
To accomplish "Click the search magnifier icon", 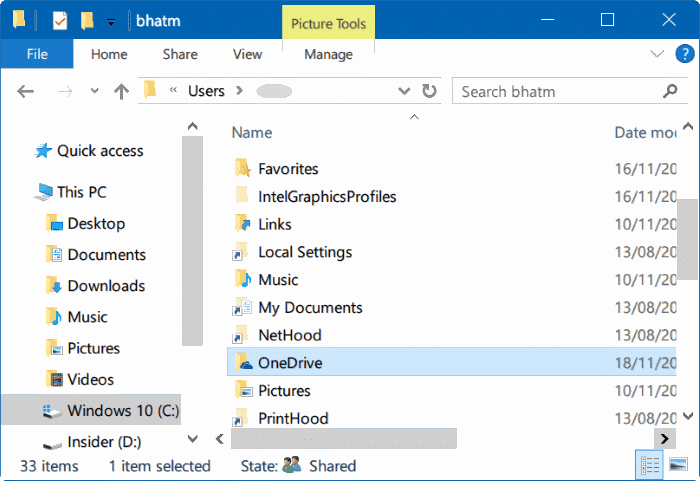I will tap(670, 91).
